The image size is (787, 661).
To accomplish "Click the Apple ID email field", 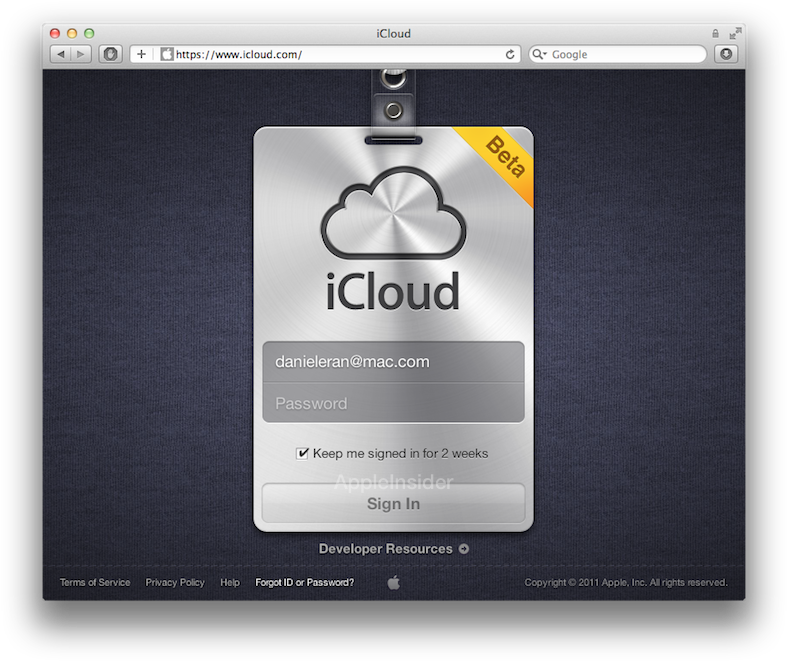I will point(393,362).
